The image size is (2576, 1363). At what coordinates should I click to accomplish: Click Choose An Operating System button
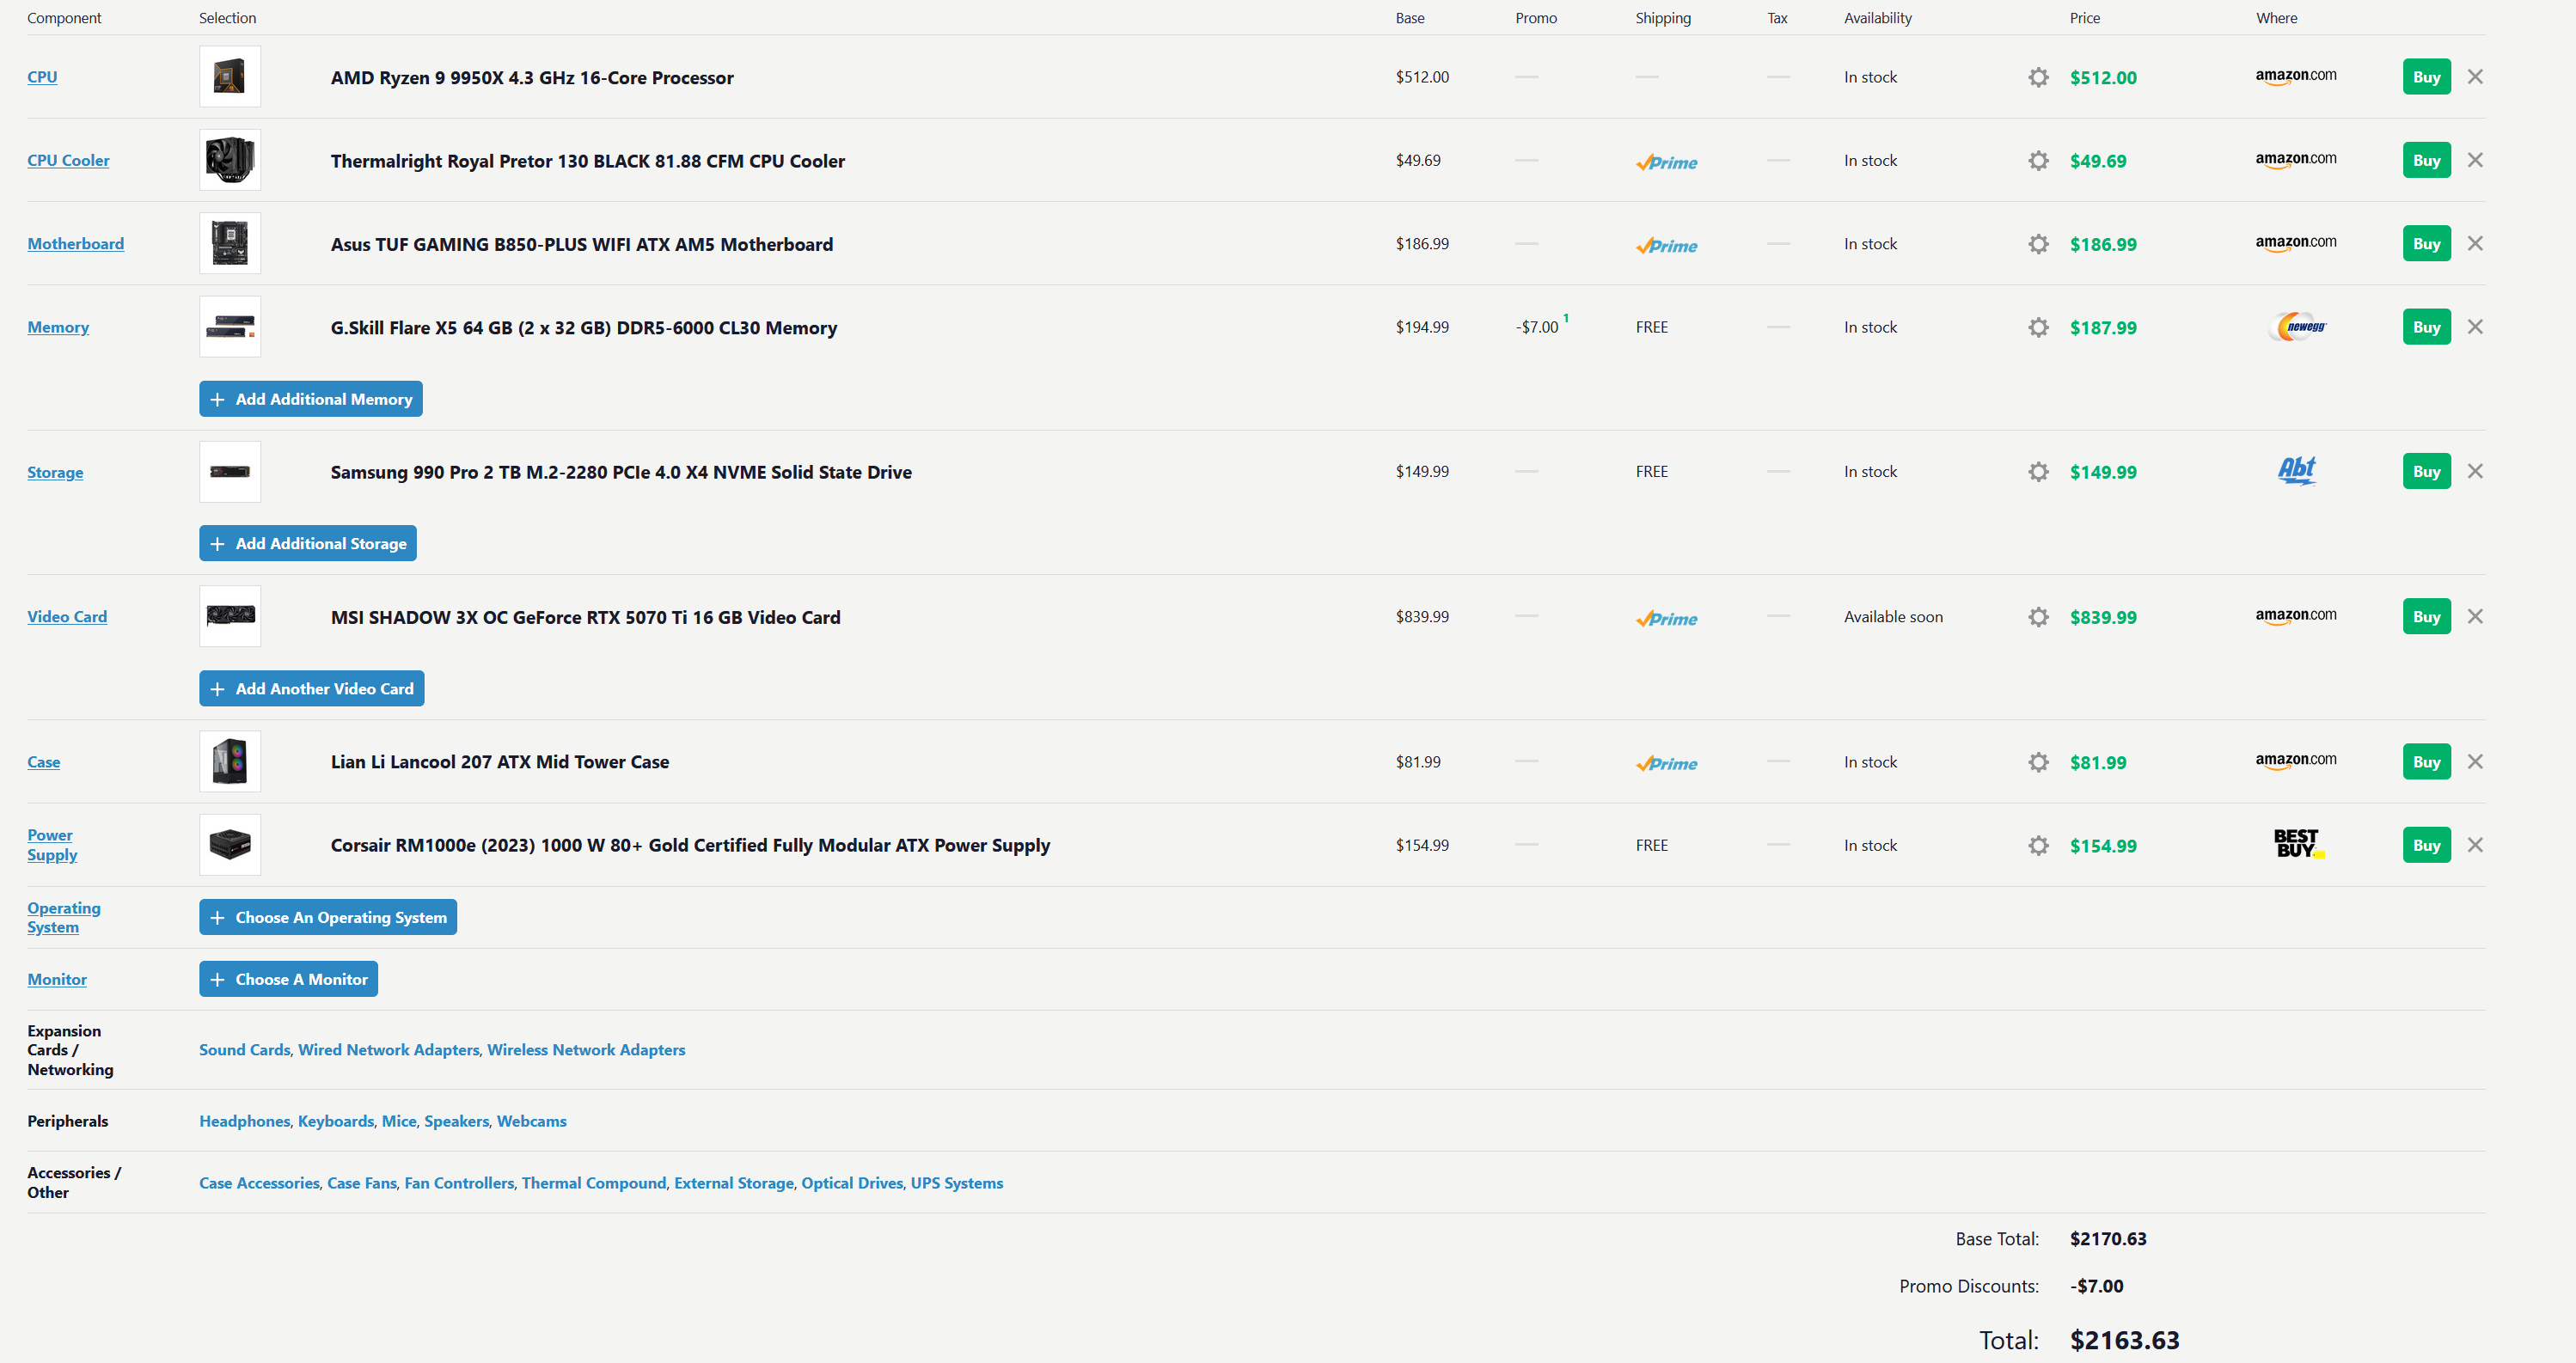click(x=328, y=917)
